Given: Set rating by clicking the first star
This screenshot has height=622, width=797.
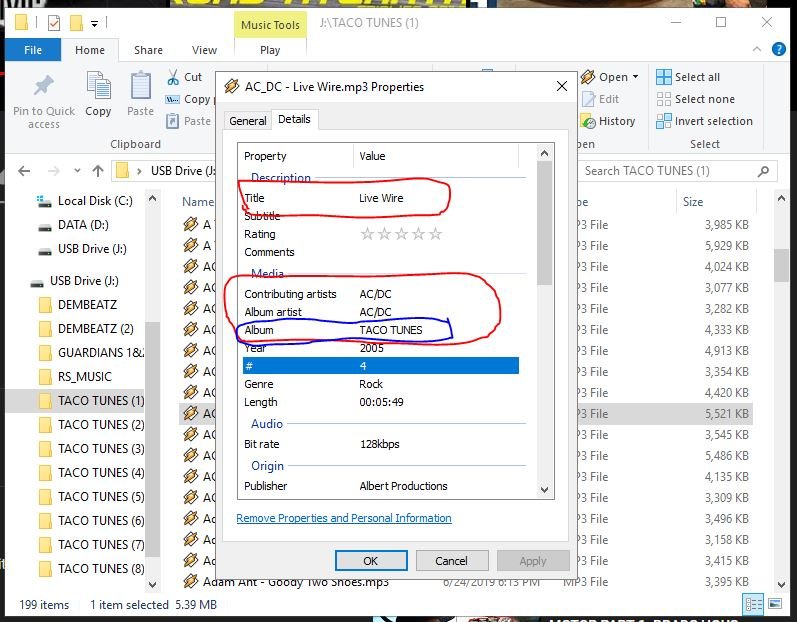Looking at the screenshot, I should [367, 234].
